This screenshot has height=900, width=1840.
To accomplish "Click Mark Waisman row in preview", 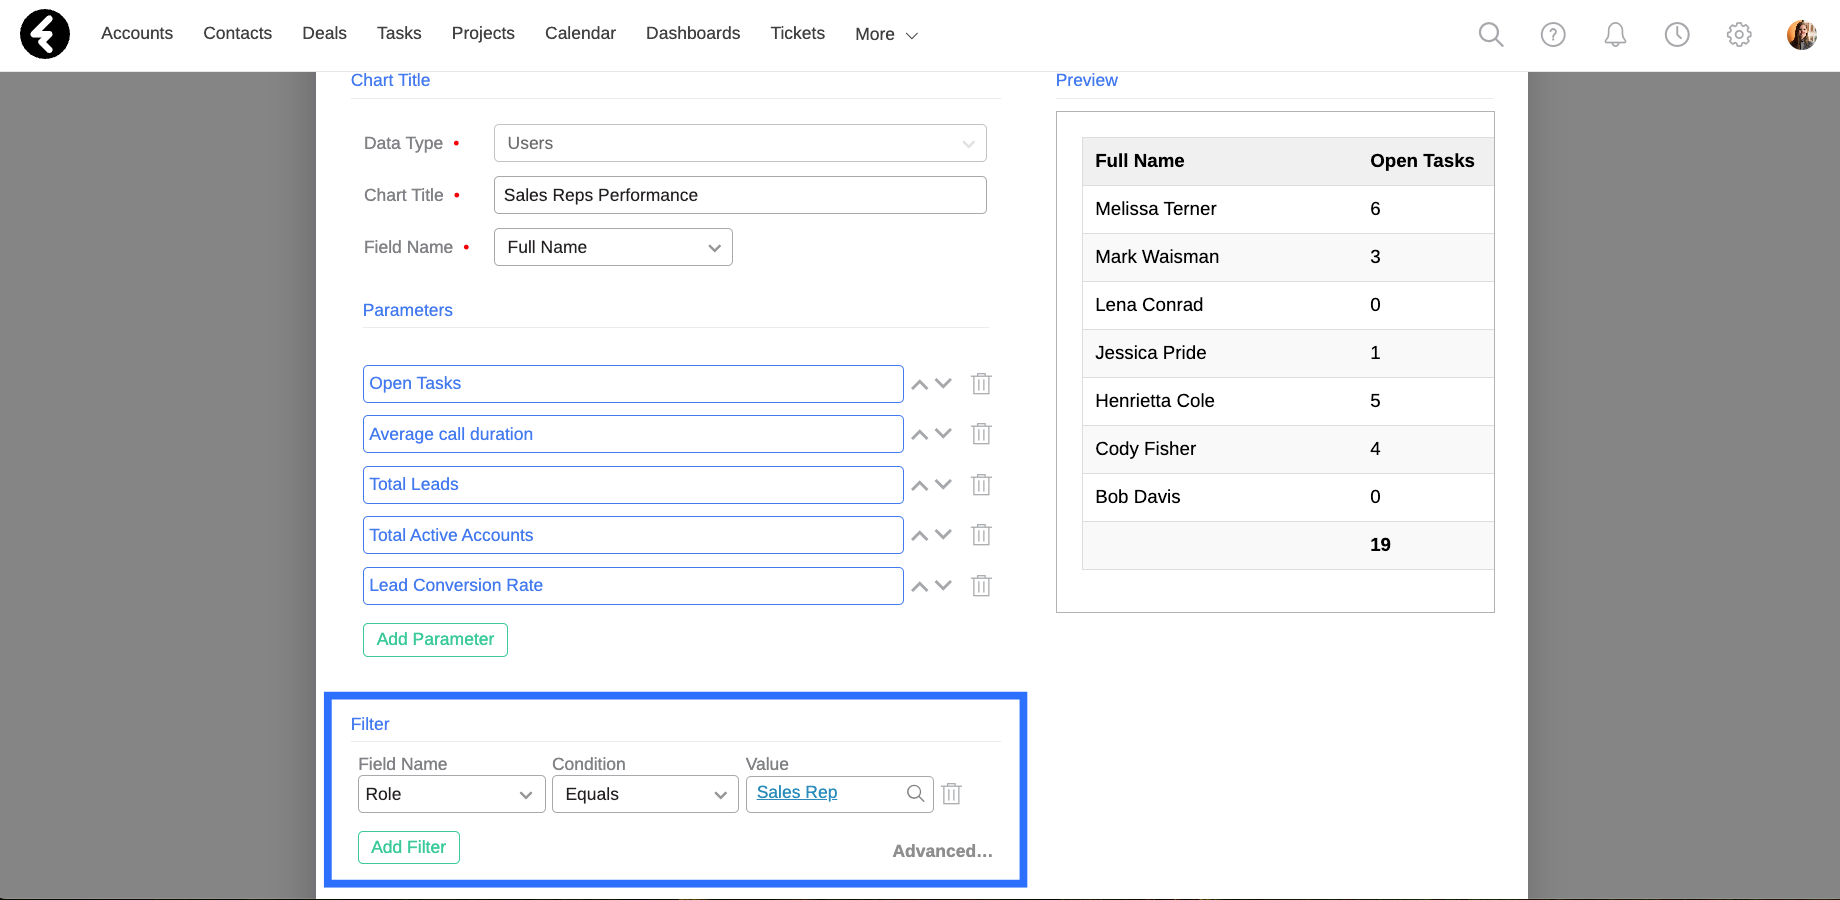I will 1288,257.
